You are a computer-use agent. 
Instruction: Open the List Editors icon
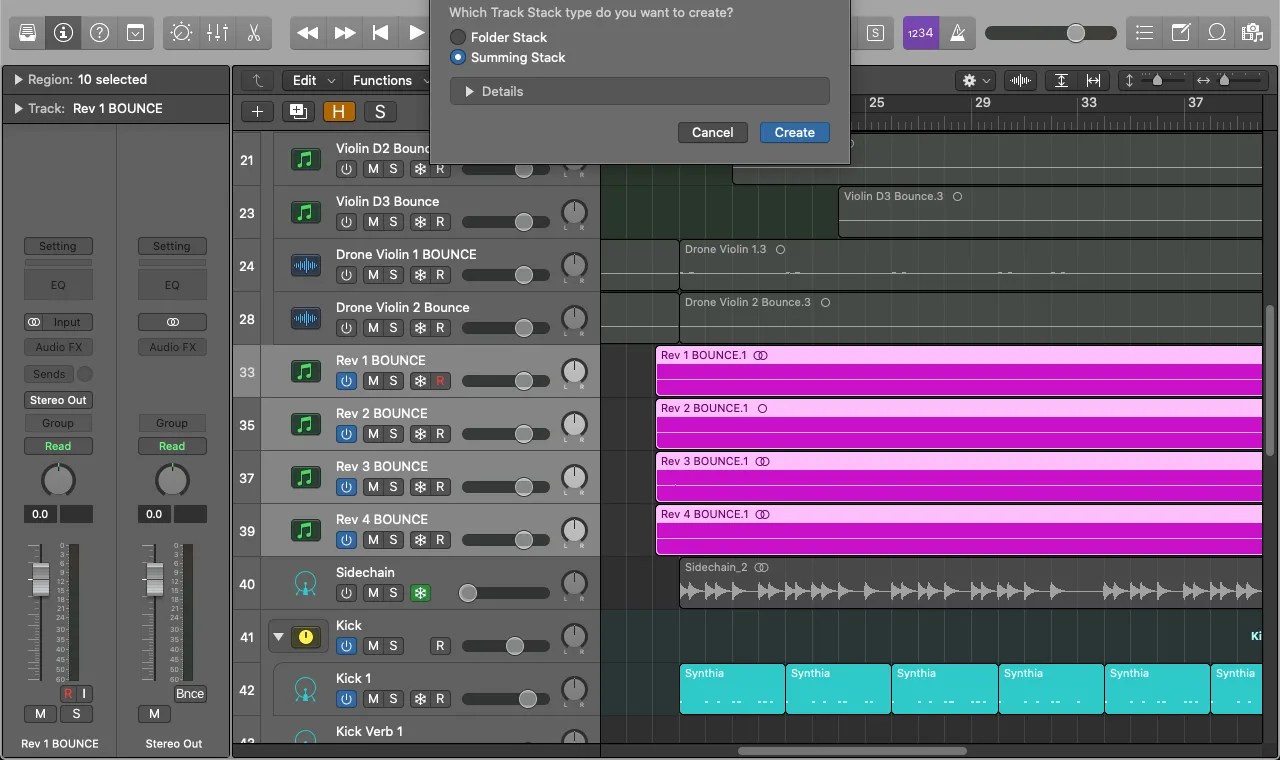pyautogui.click(x=1144, y=33)
